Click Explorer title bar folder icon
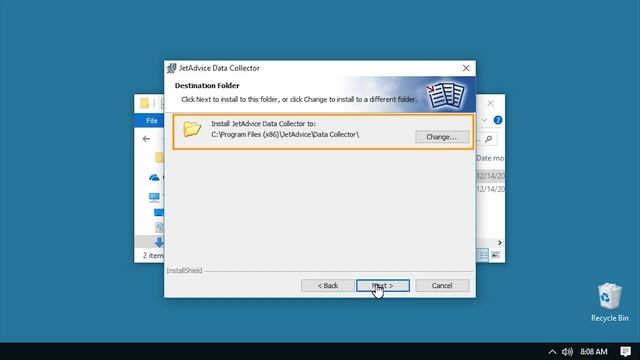Screen dimensions: 640x360 coord(144,103)
